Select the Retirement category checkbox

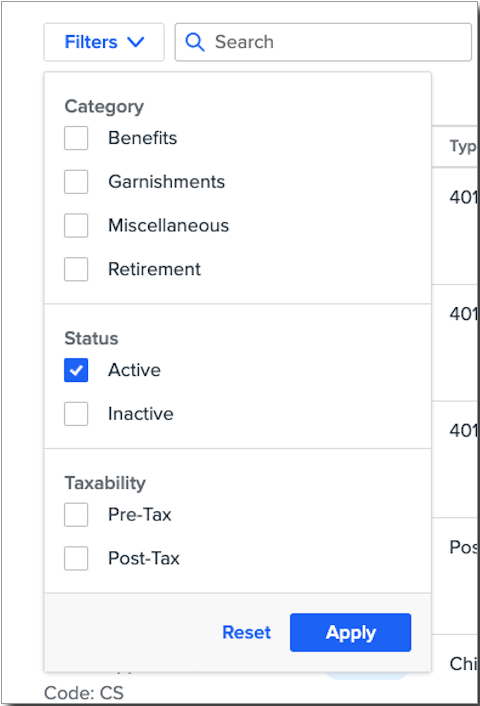(76, 269)
